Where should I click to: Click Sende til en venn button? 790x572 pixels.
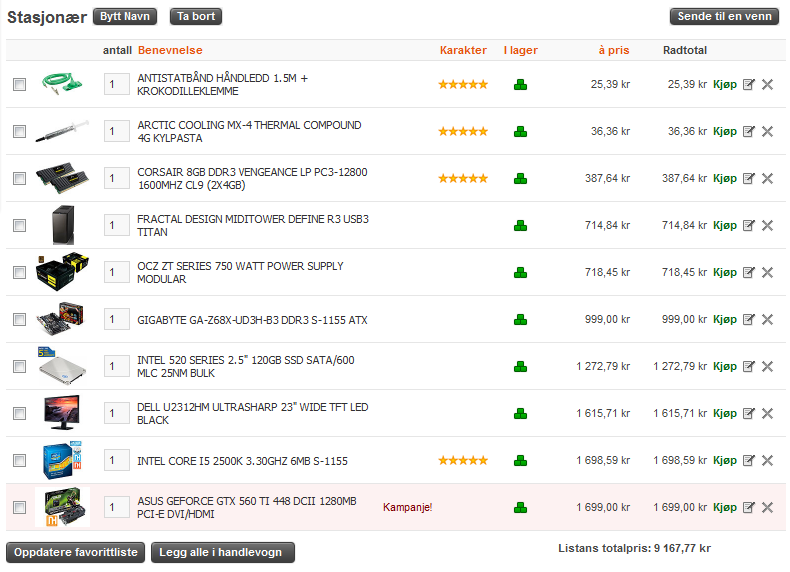725,17
